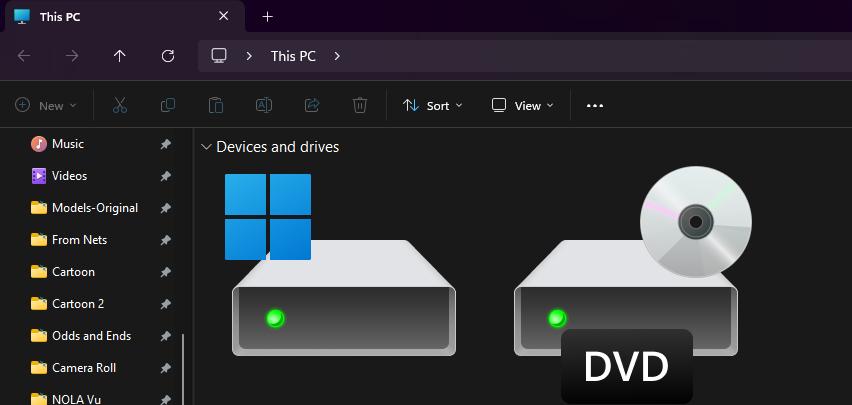
Task: Click pin icon next to Camera Roll
Action: (166, 368)
